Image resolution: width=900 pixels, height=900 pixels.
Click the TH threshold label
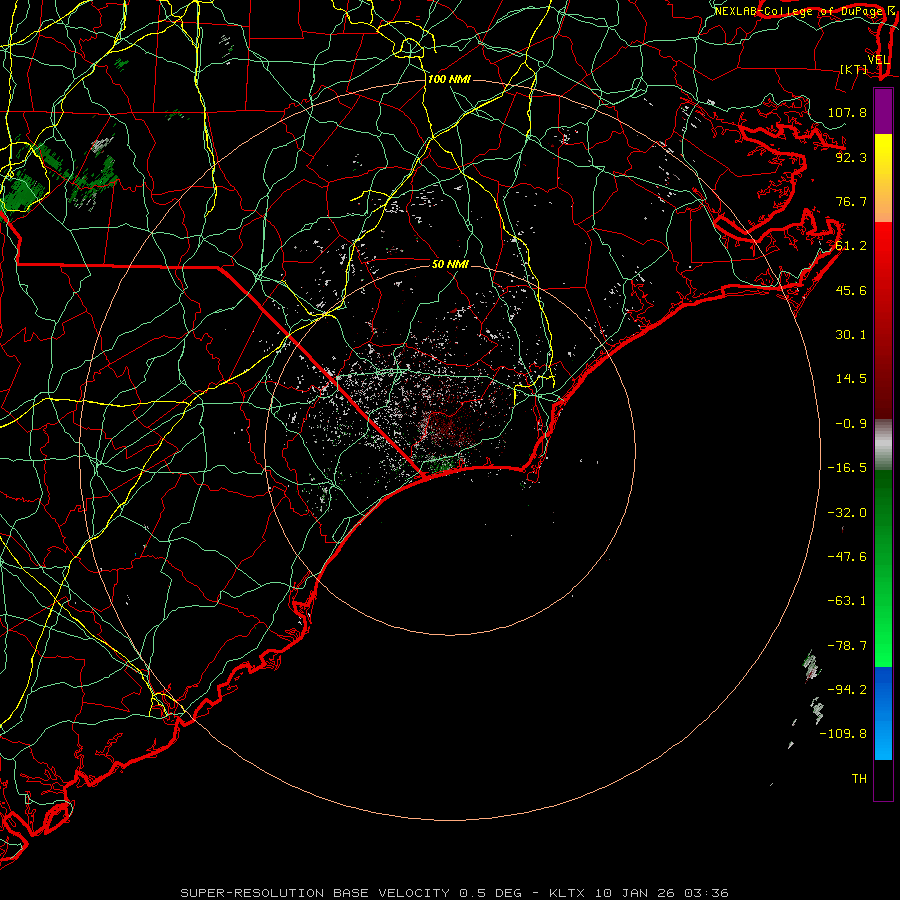point(859,779)
